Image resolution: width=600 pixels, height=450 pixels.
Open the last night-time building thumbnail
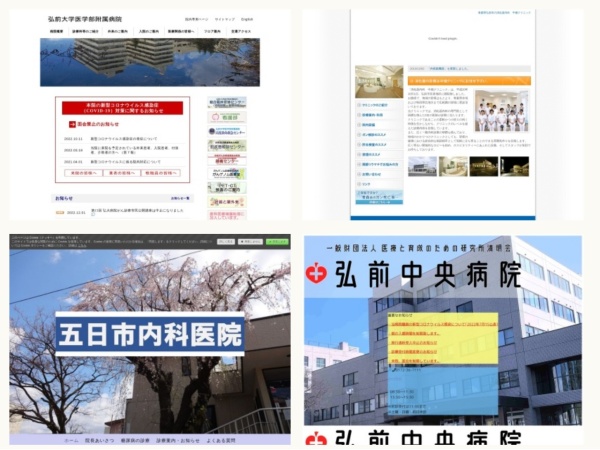coord(515,166)
